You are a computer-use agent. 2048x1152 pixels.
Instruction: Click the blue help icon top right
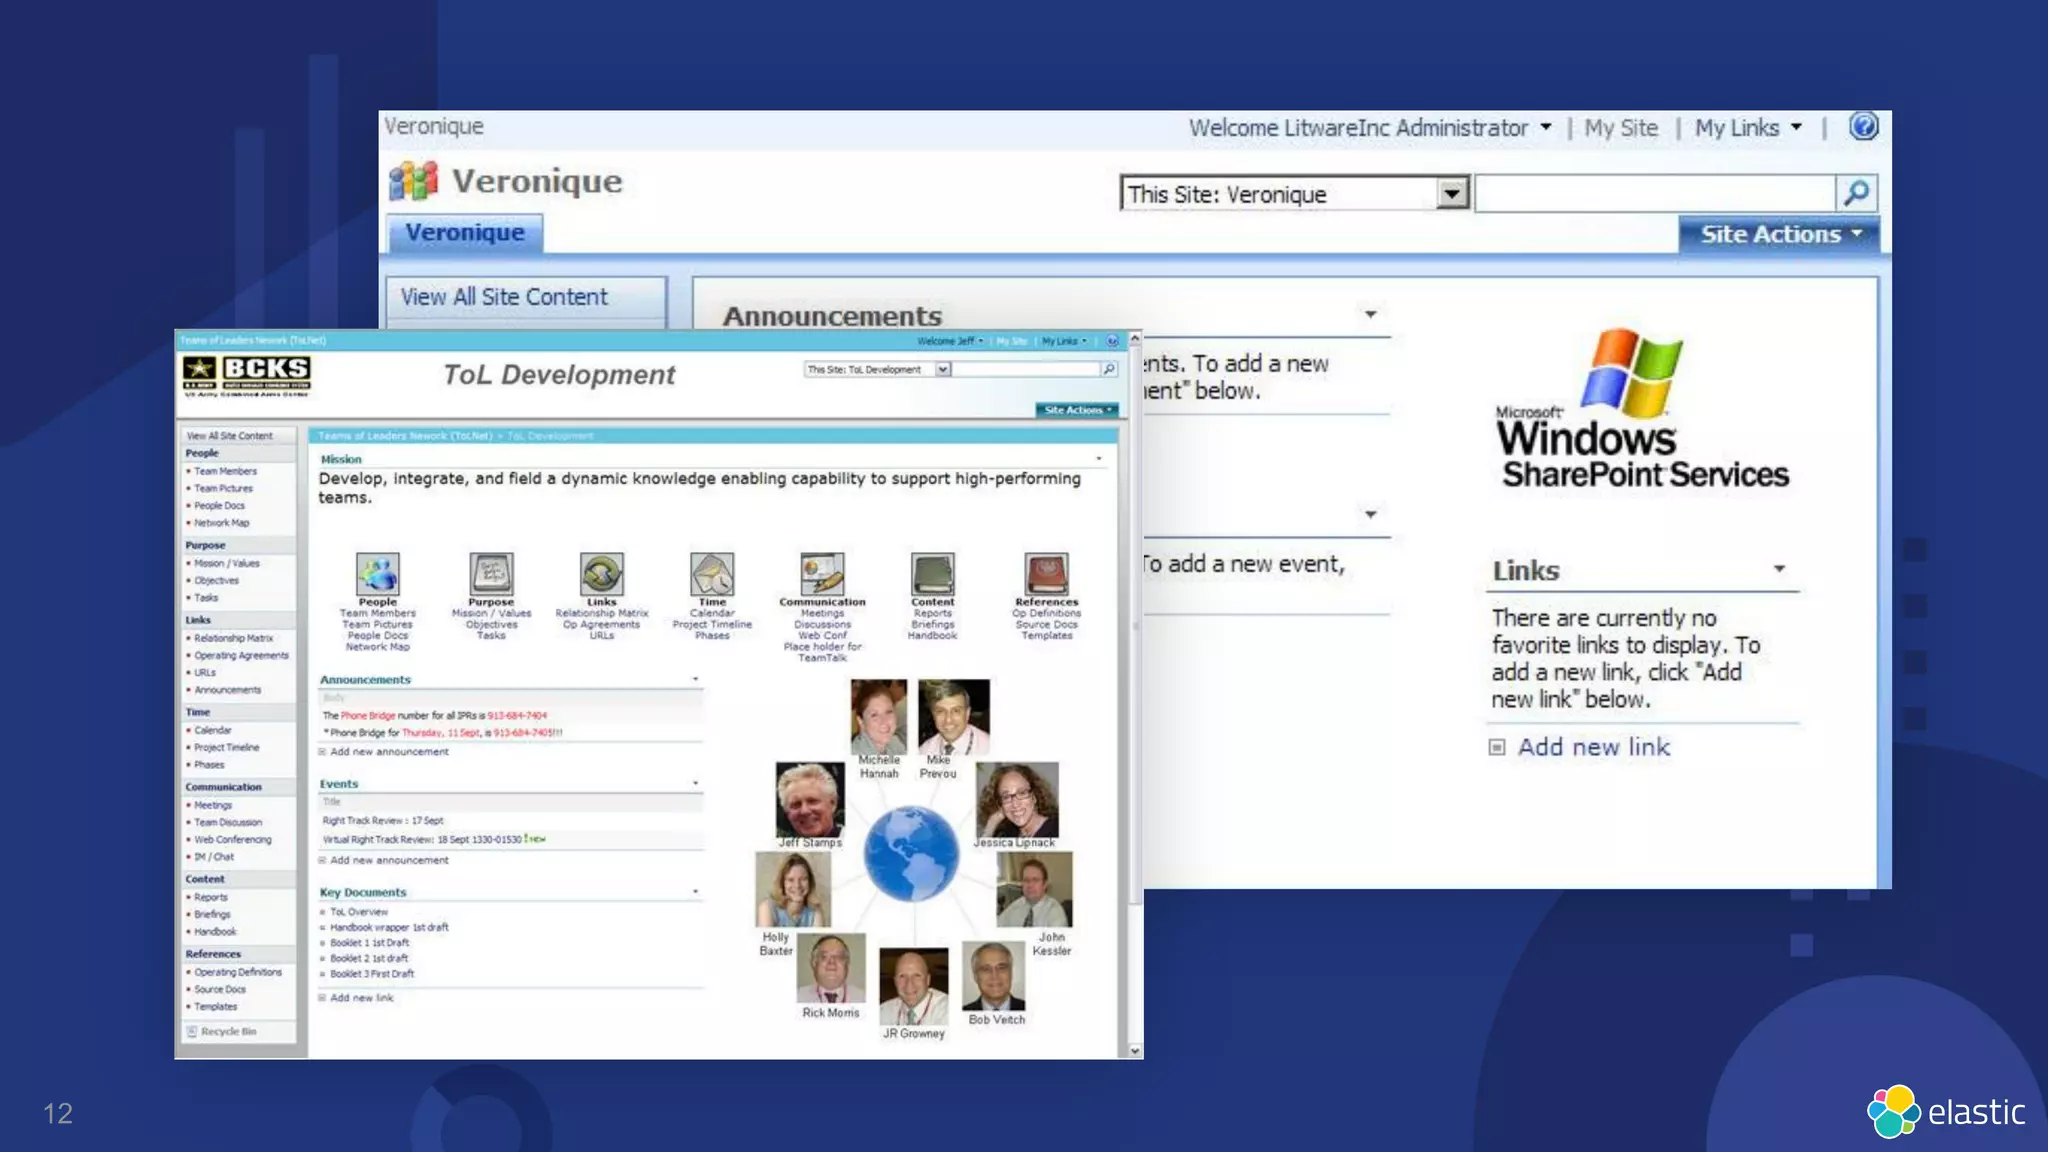[1863, 126]
